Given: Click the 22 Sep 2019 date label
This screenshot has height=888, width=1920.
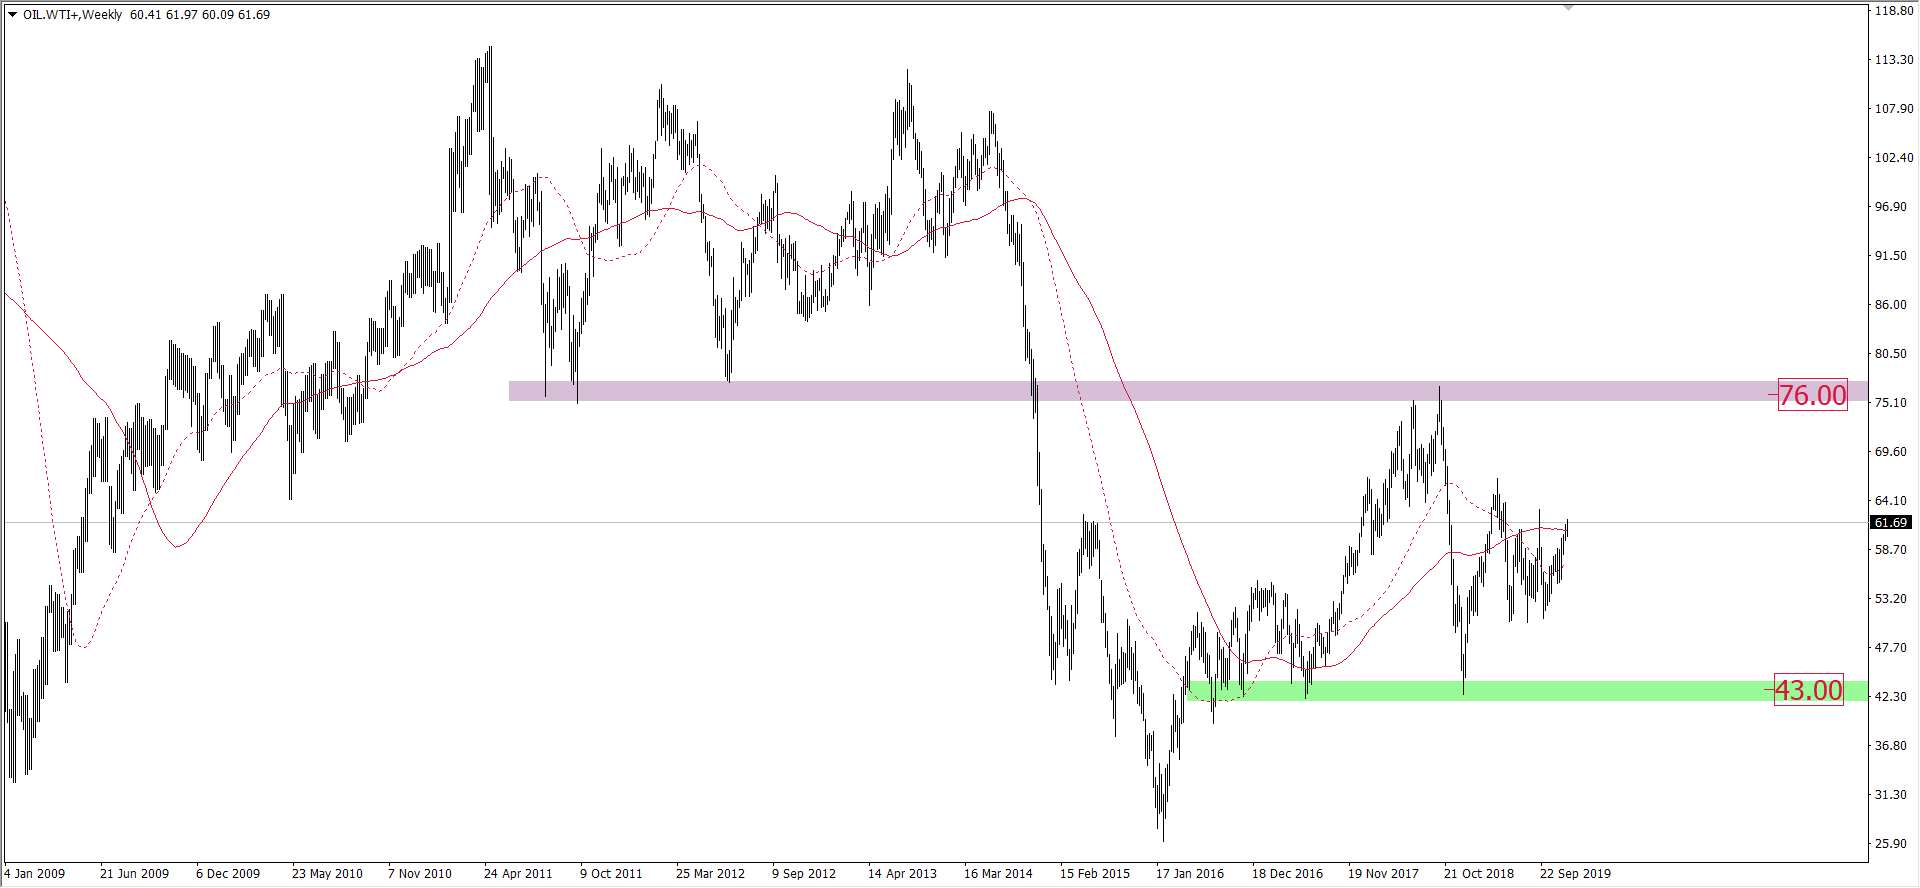Looking at the screenshot, I should pos(1575,873).
